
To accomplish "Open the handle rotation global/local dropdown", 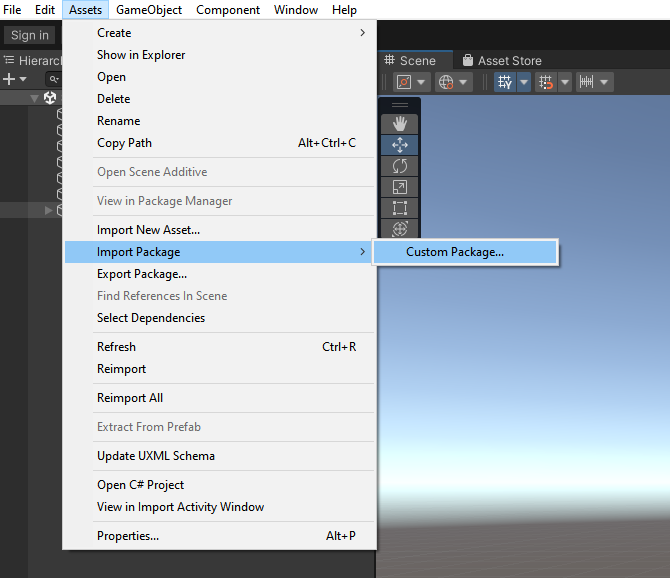I will click(x=452, y=82).
